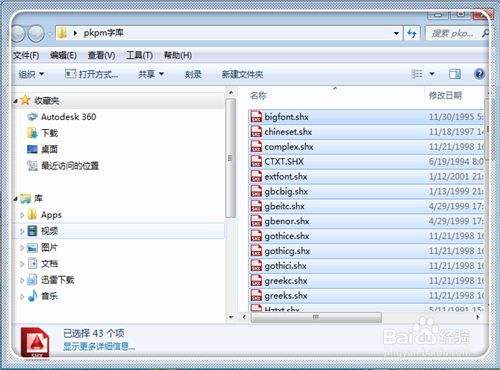The width and height of the screenshot is (500, 370).
Task: Click the 刻录 toolbar button
Action: [193, 74]
